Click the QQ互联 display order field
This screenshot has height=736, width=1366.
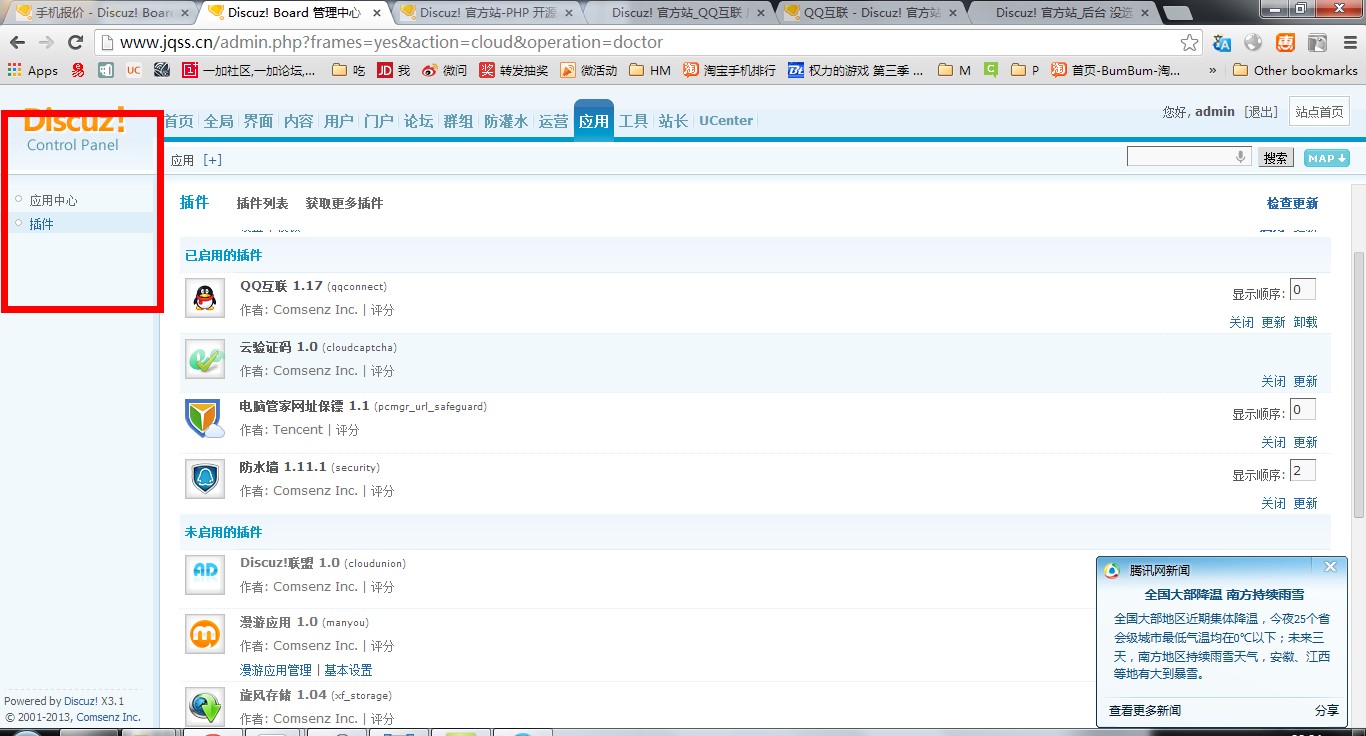tap(1302, 290)
